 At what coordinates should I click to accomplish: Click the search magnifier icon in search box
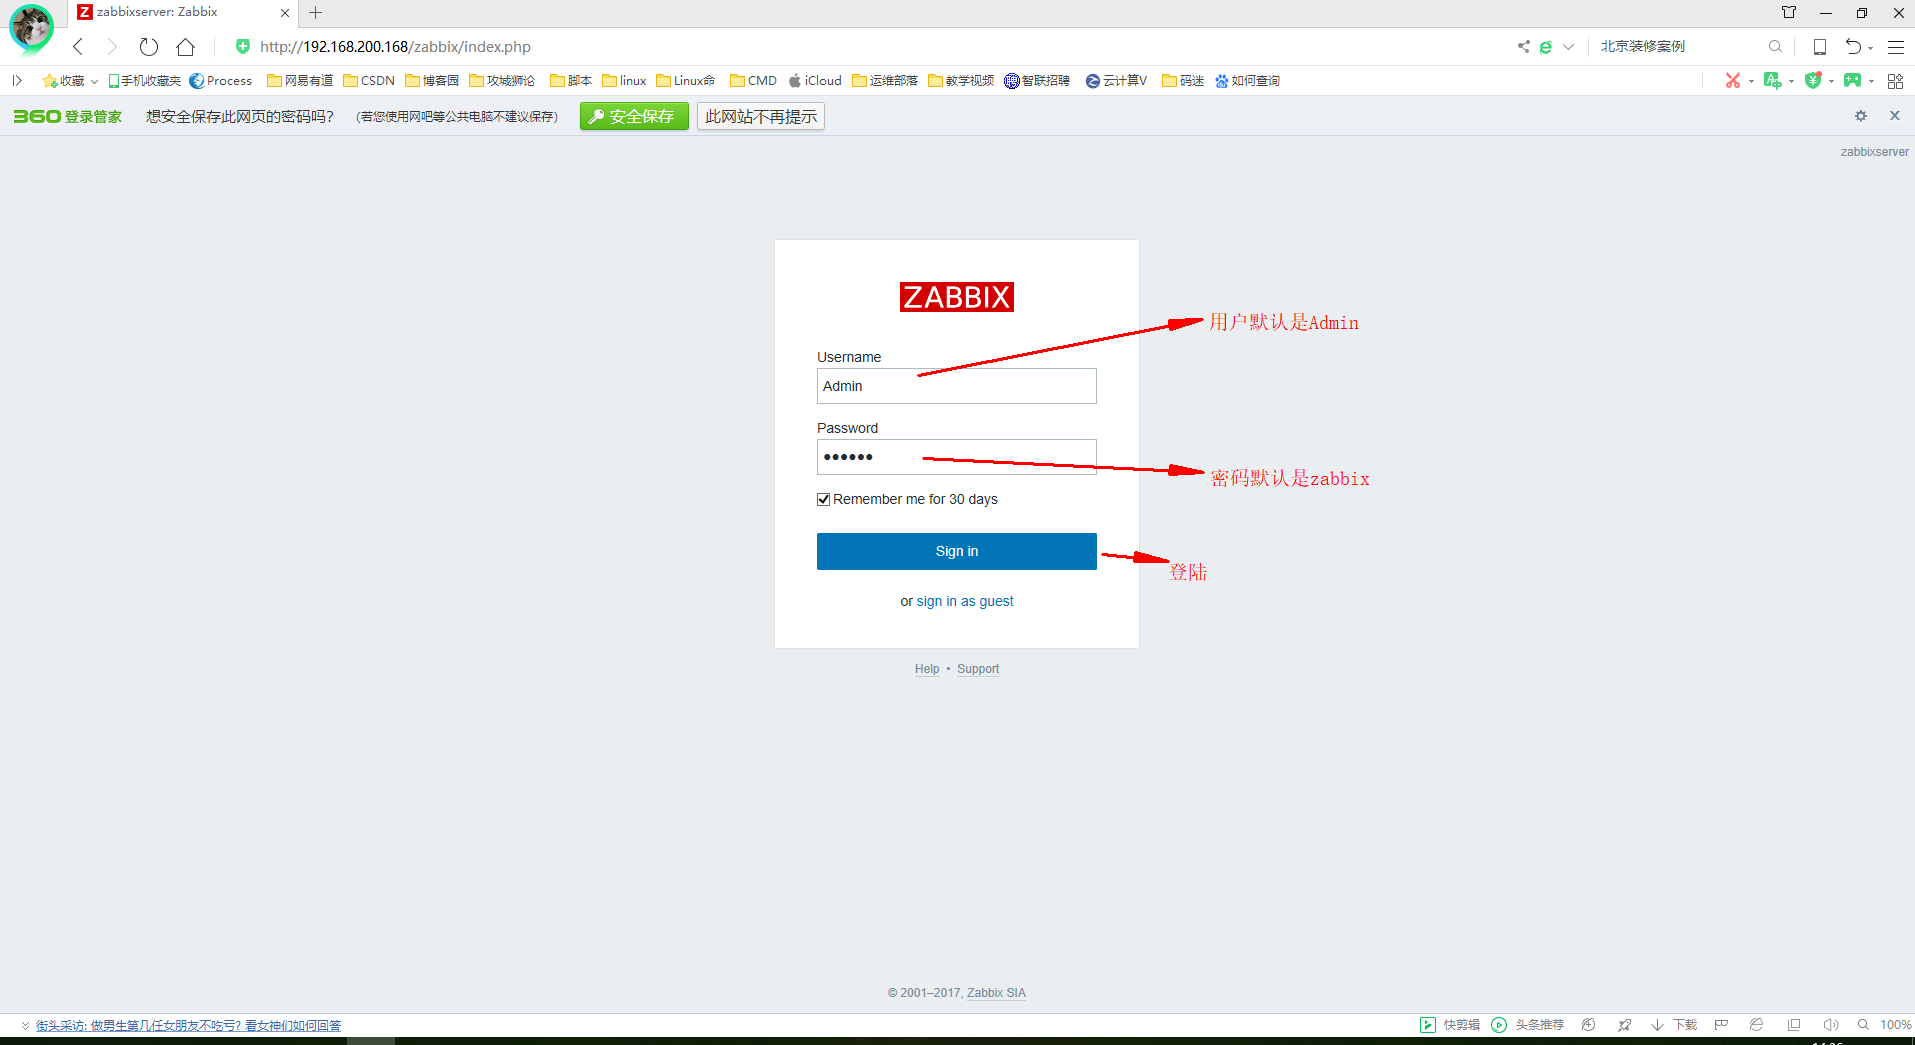click(x=1775, y=46)
